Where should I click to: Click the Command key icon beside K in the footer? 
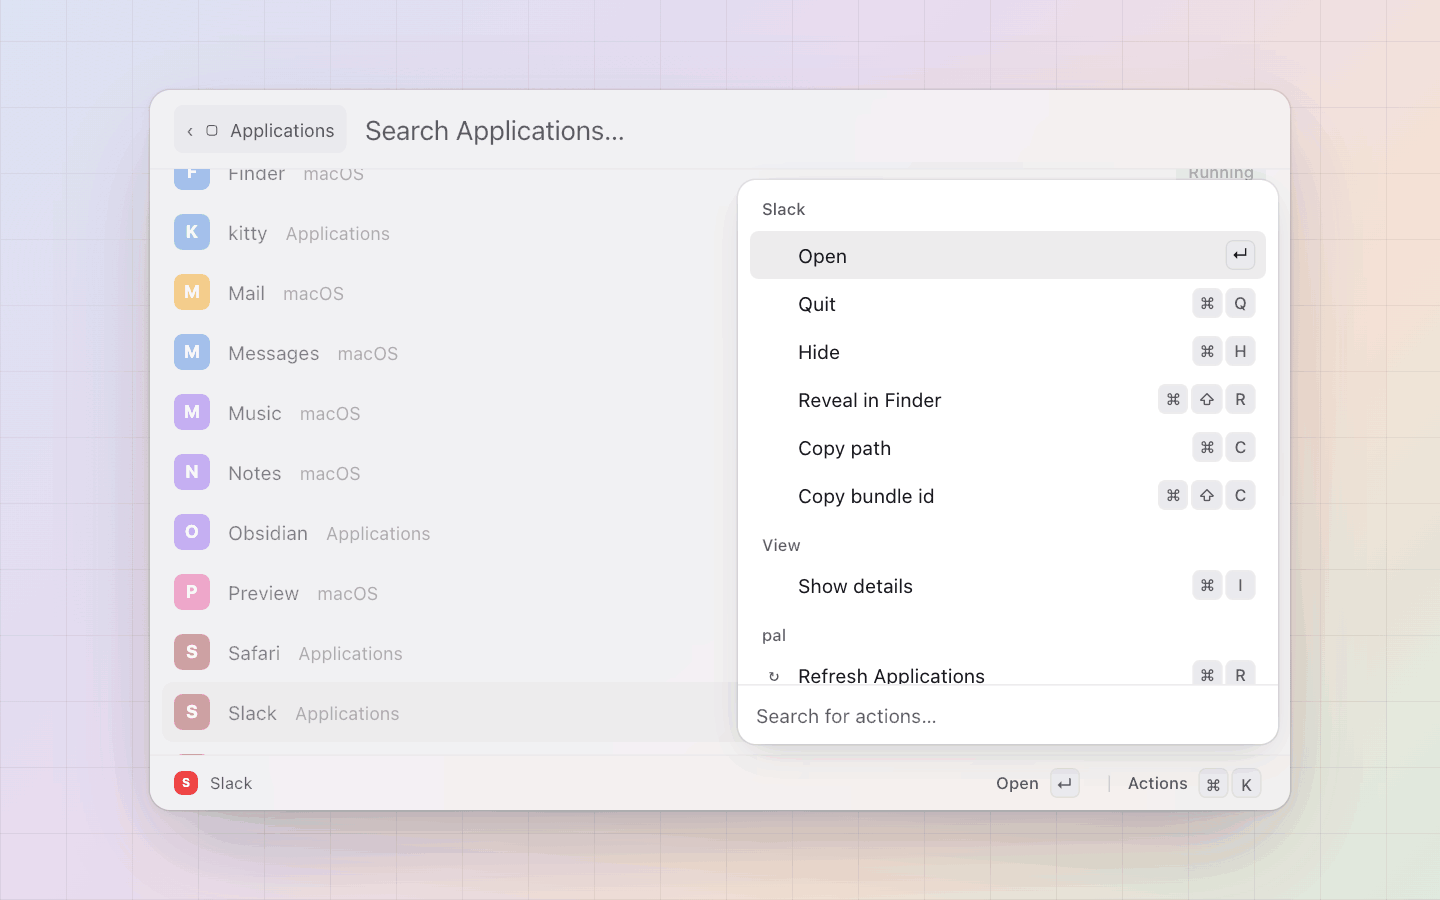tap(1213, 784)
